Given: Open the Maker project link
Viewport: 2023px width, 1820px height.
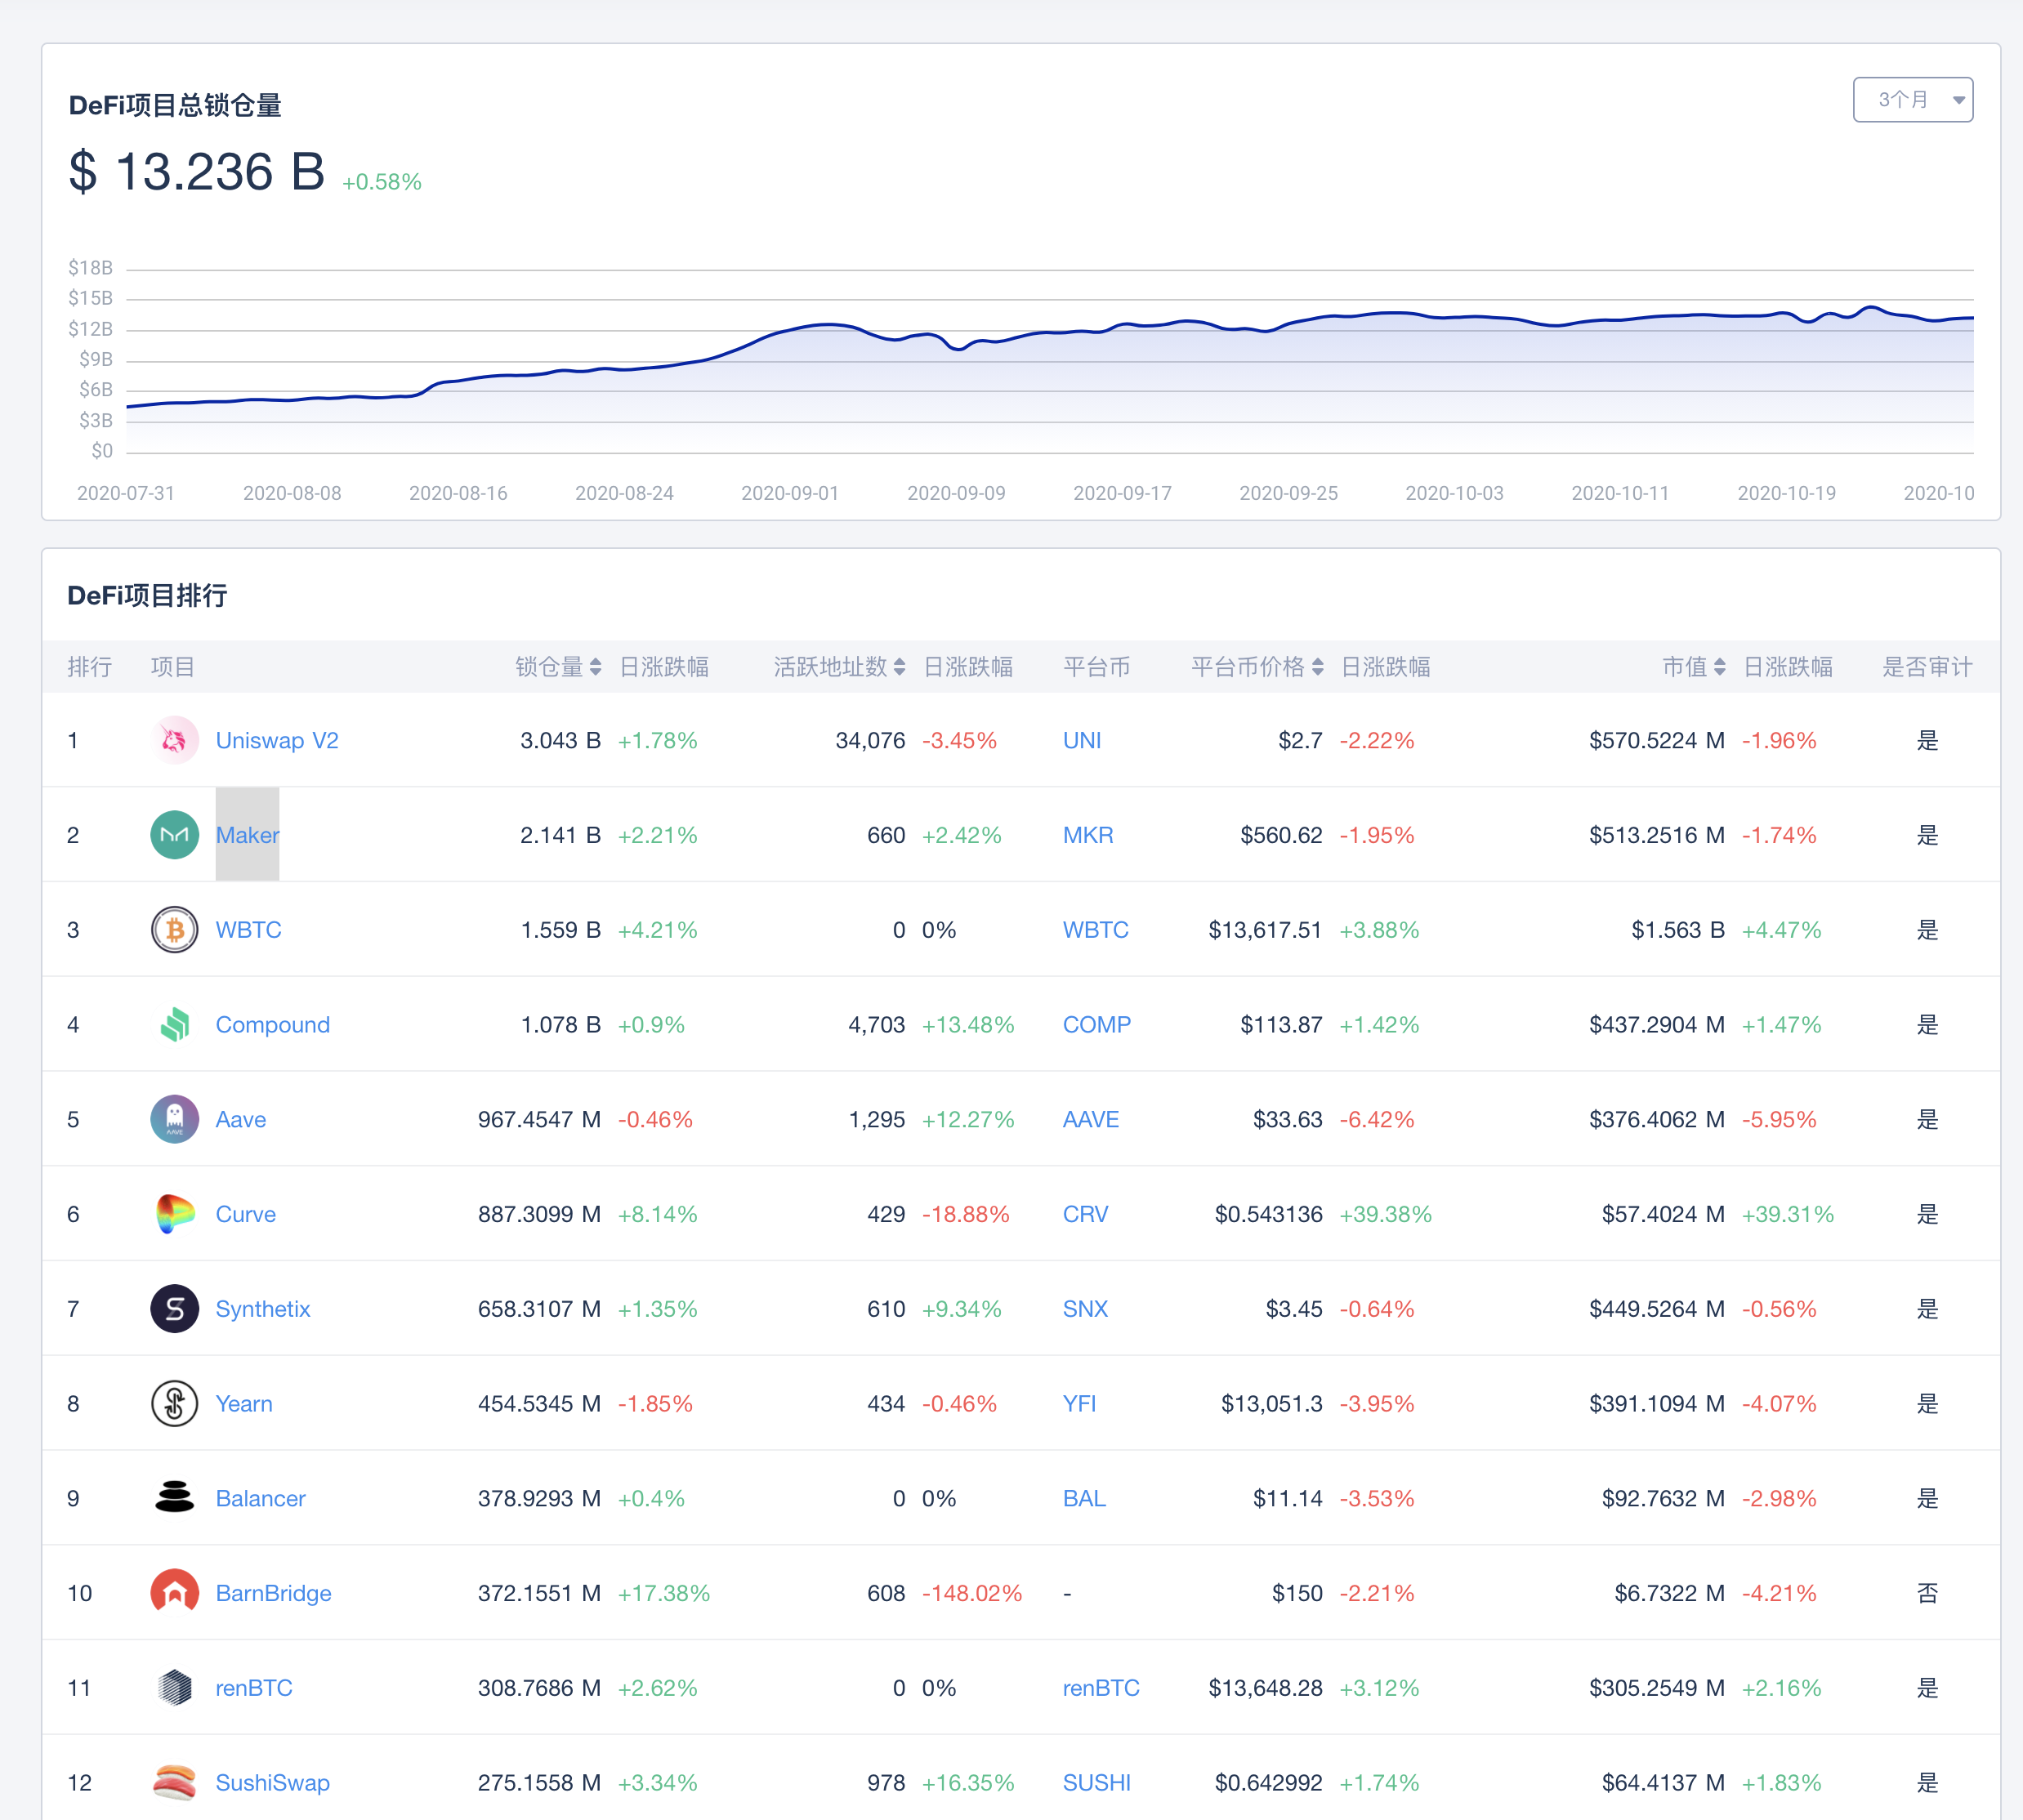Looking at the screenshot, I should click(247, 835).
